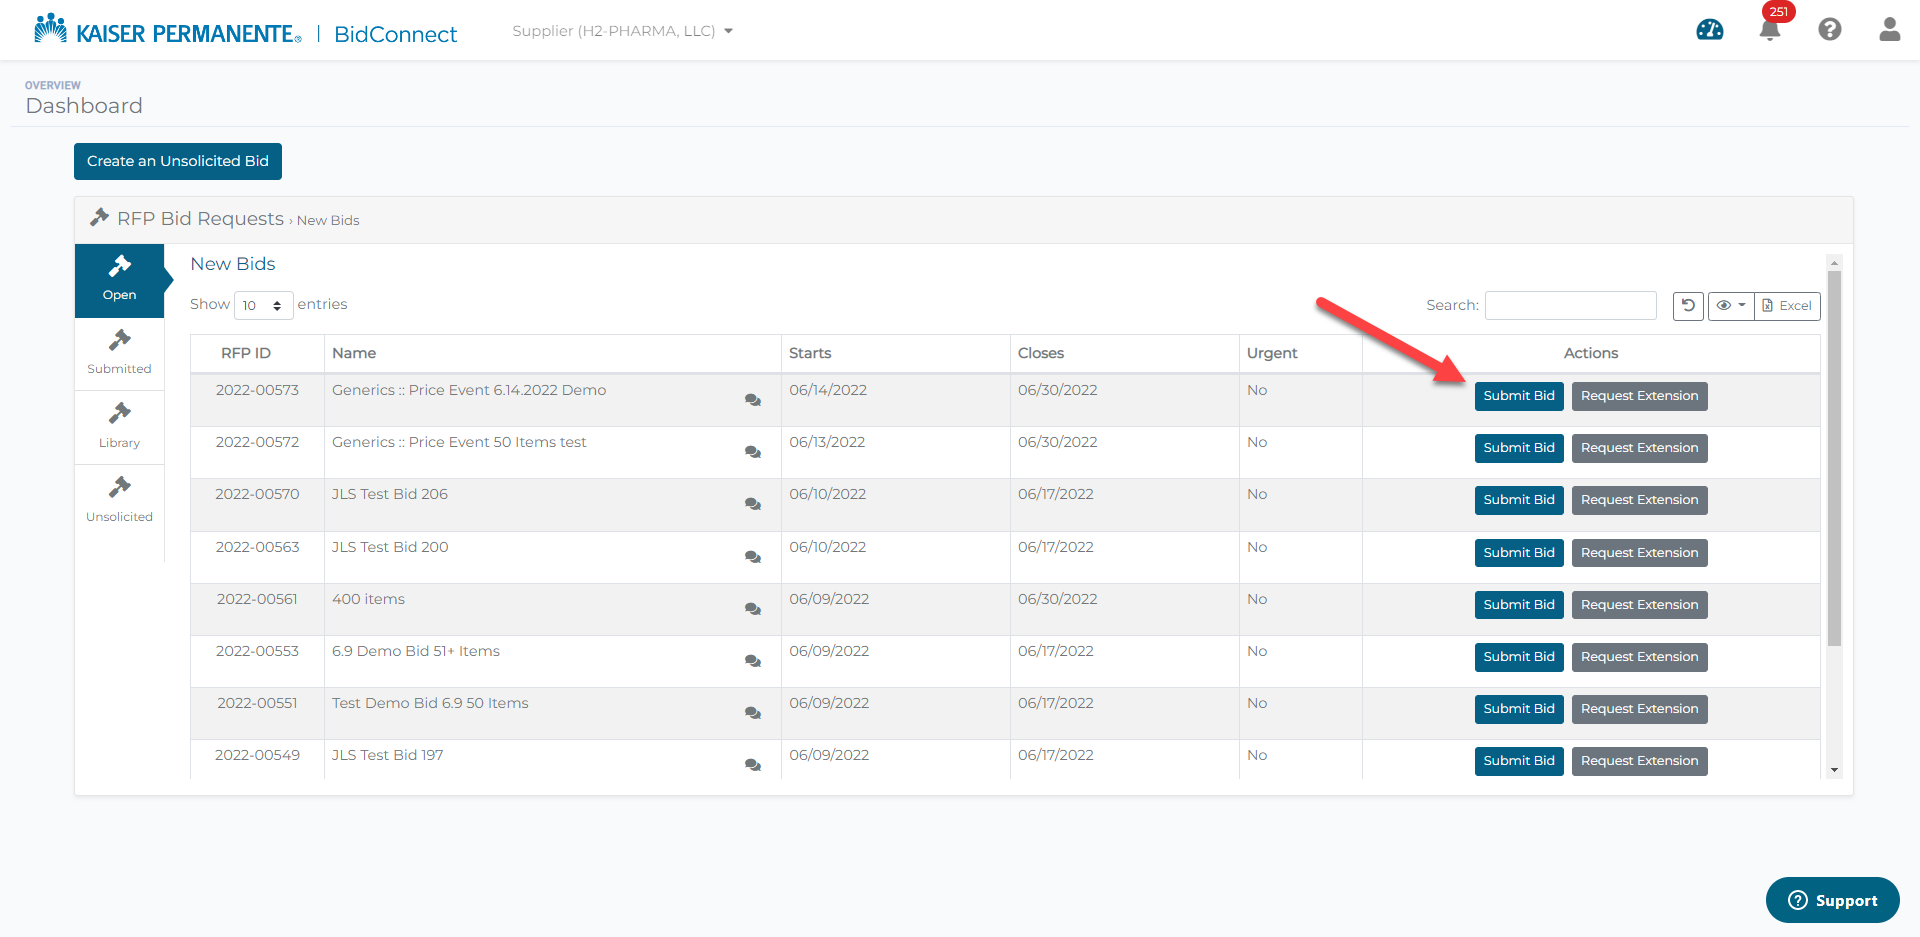Toggle column visibility eye dropdown
Screen dimensions: 1920x937
point(1731,306)
